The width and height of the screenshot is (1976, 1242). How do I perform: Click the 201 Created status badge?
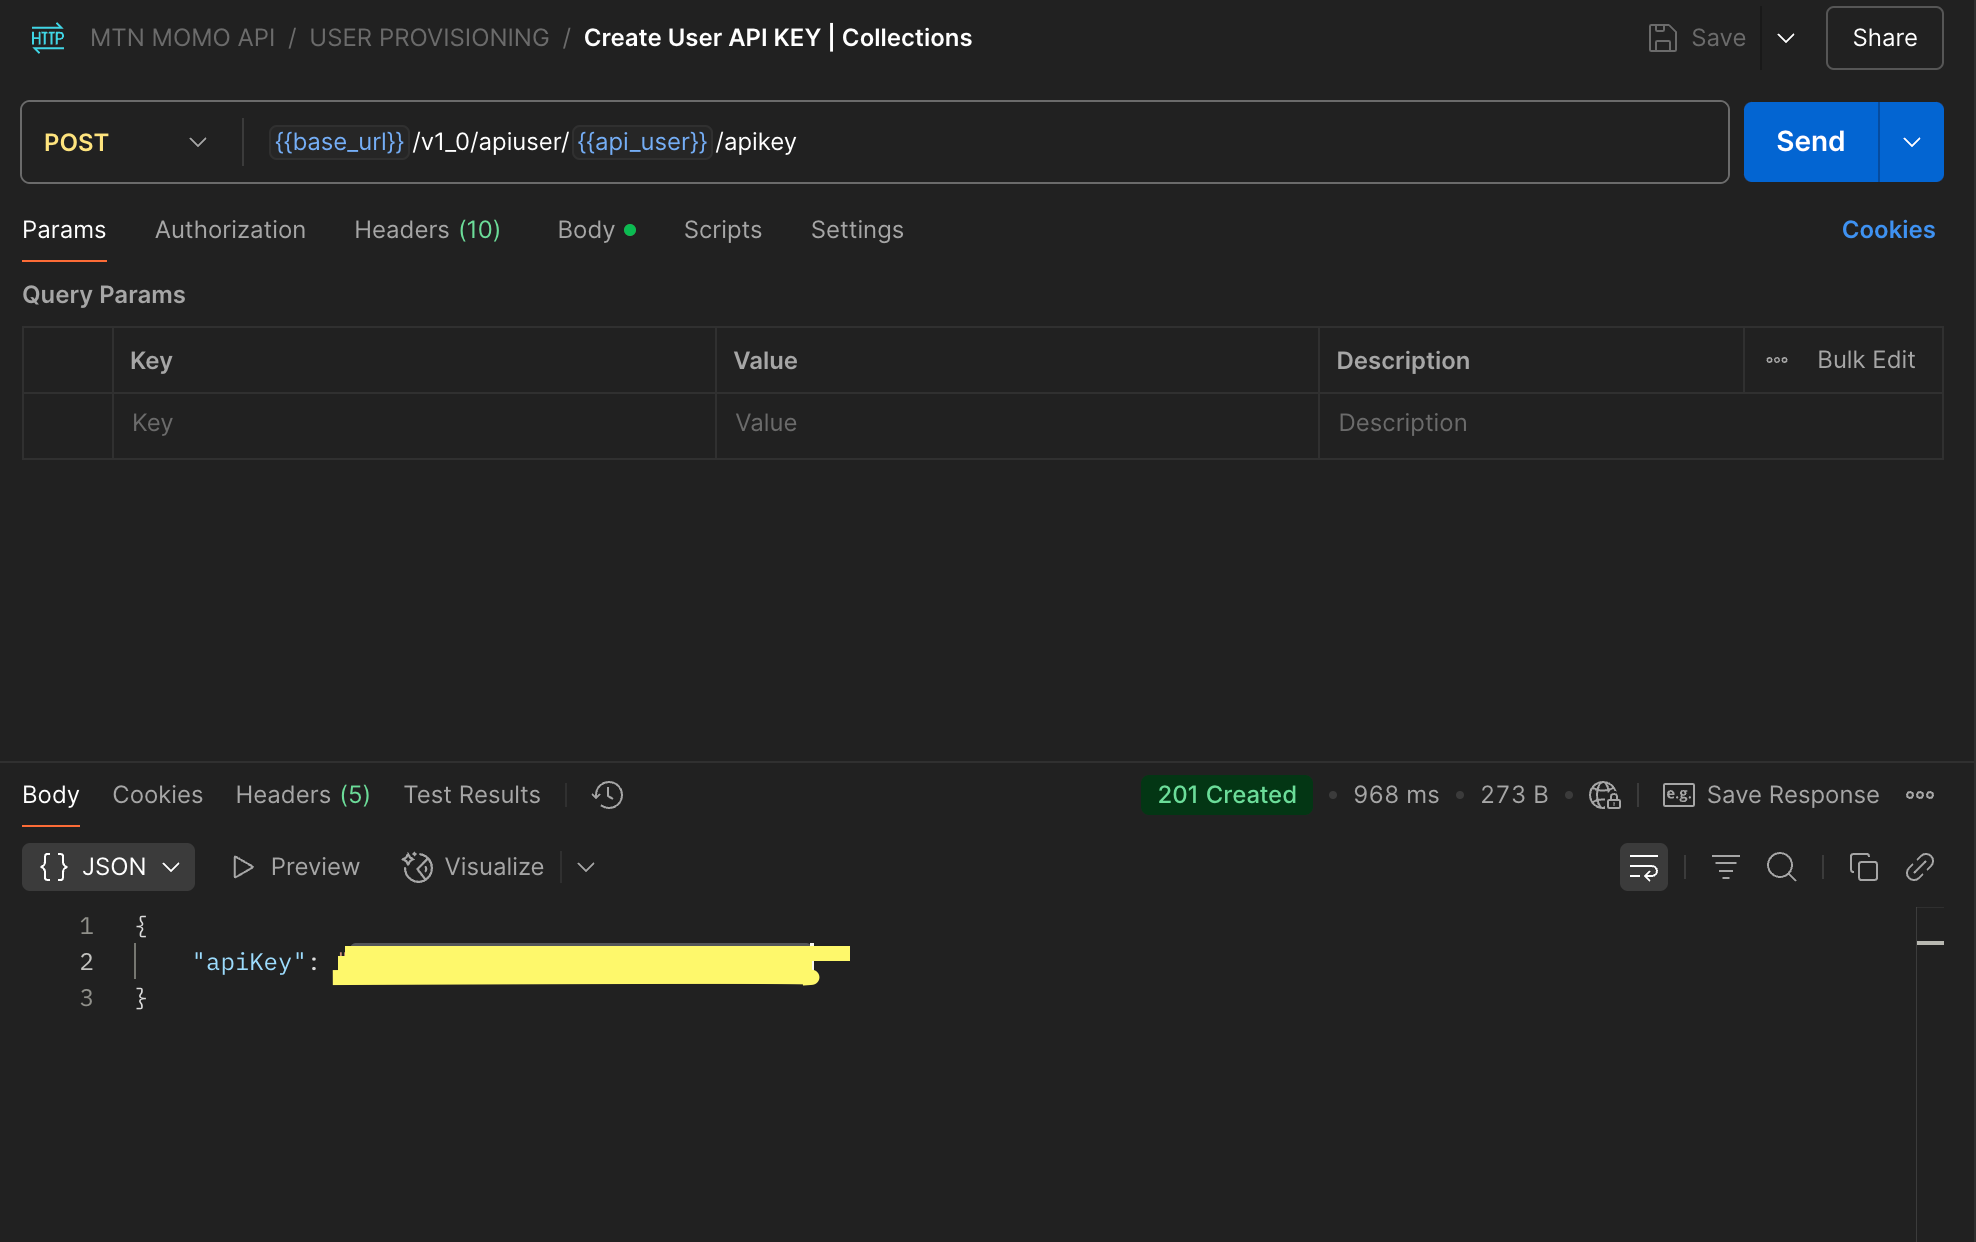tap(1226, 795)
